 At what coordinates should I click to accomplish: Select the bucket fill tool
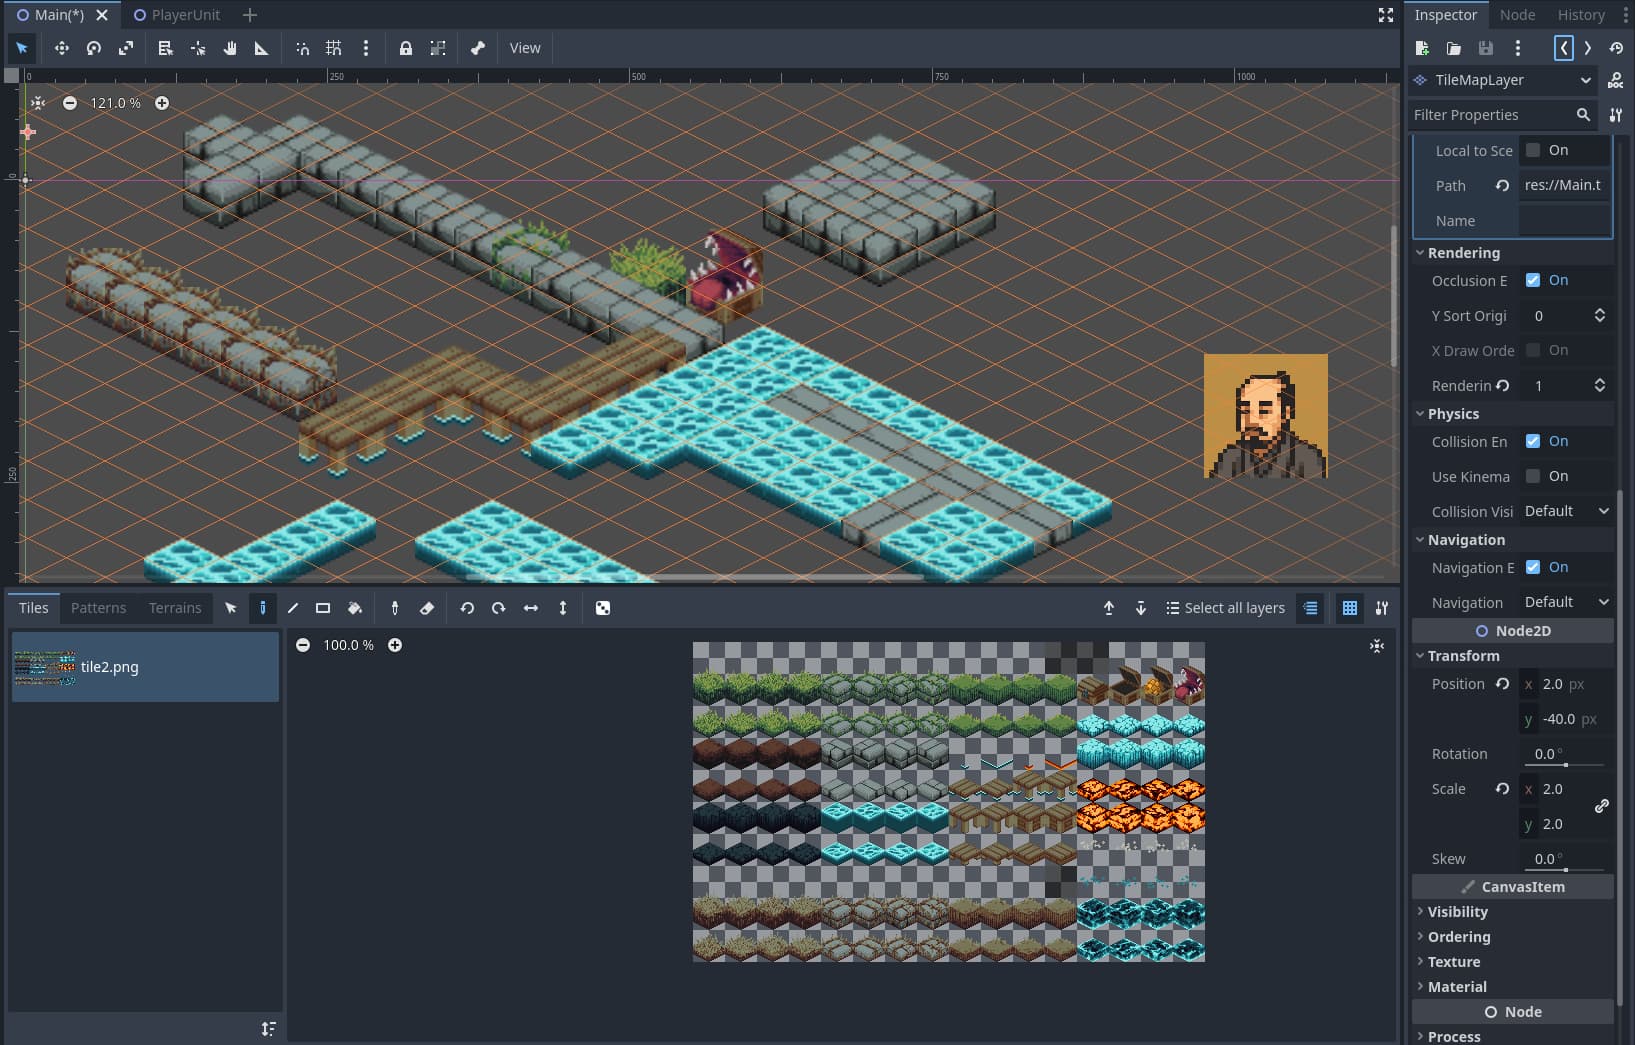click(355, 608)
